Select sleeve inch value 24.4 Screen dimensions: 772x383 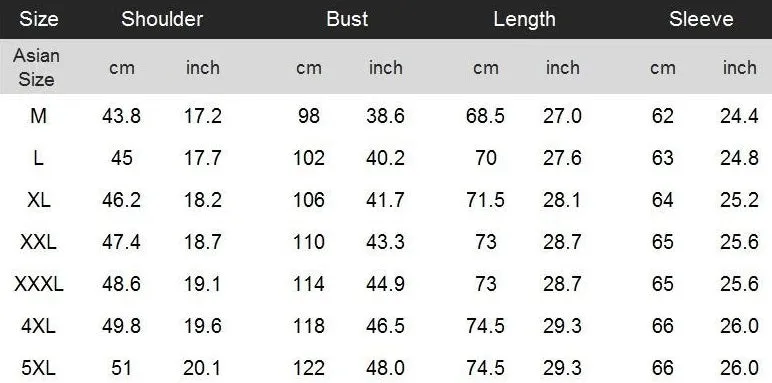click(x=739, y=116)
